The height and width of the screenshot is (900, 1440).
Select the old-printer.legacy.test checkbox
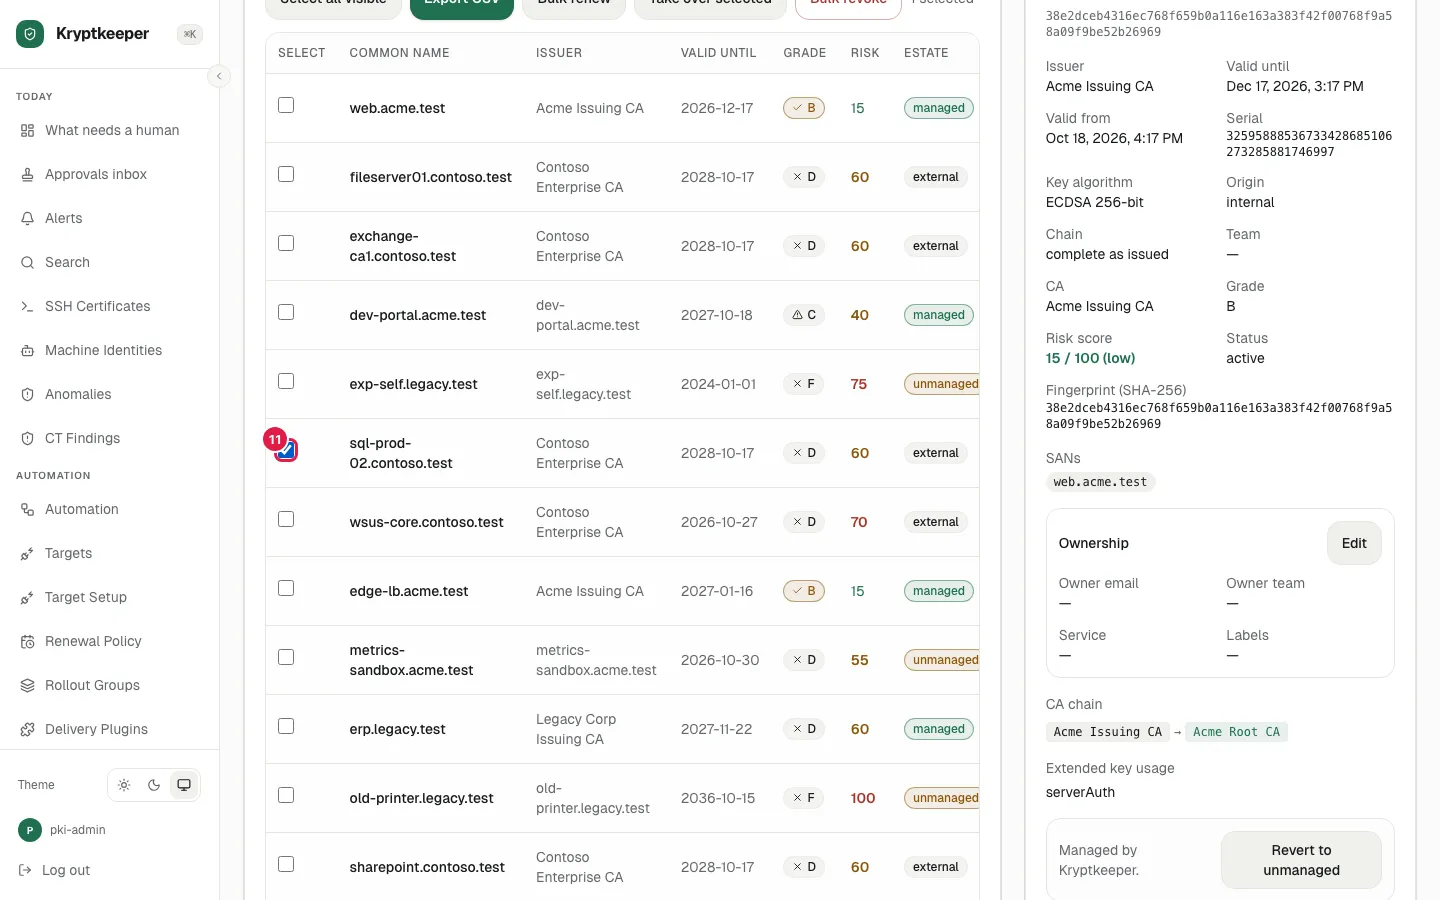pyautogui.click(x=286, y=795)
